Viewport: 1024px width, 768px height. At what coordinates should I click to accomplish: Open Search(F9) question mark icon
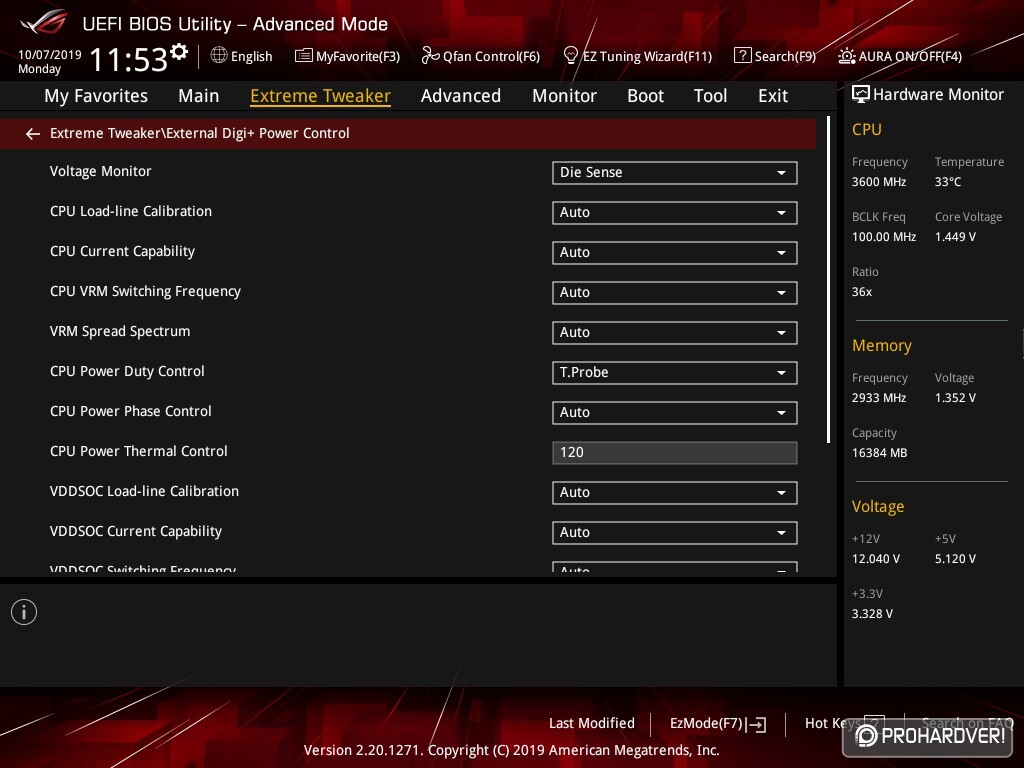743,56
